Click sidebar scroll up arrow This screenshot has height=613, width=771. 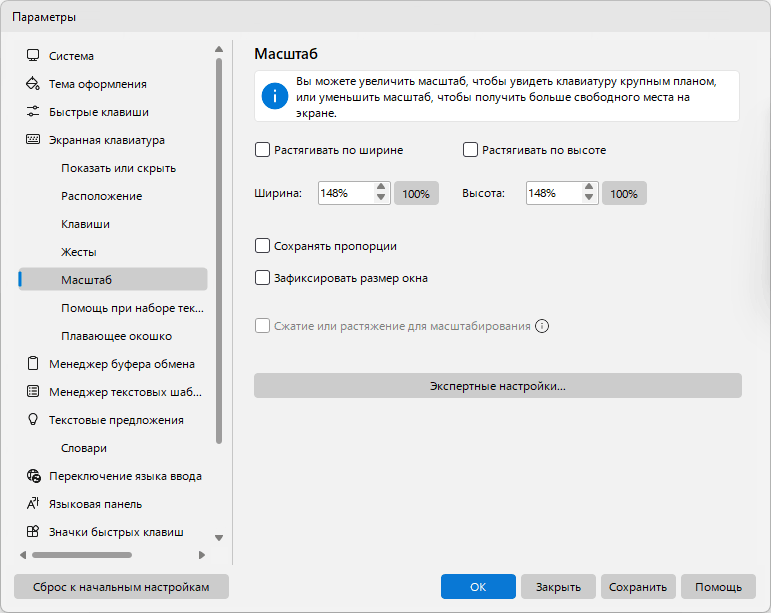(219, 49)
